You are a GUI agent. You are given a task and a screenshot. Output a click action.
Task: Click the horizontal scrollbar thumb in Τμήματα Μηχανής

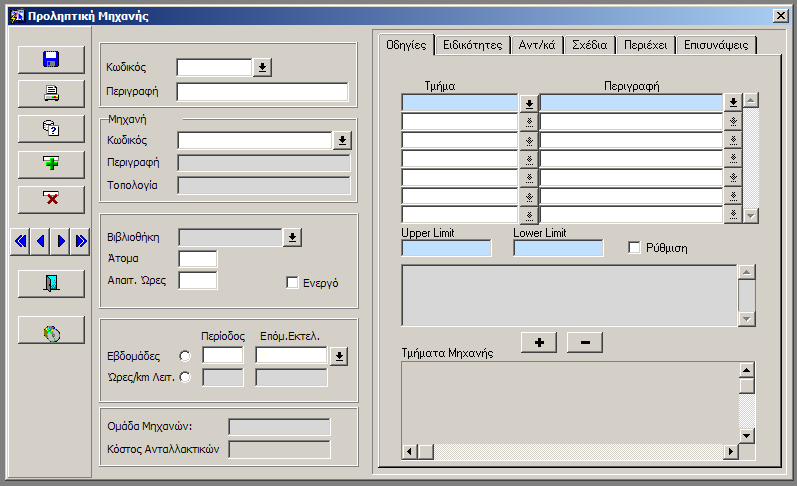tap(425, 451)
